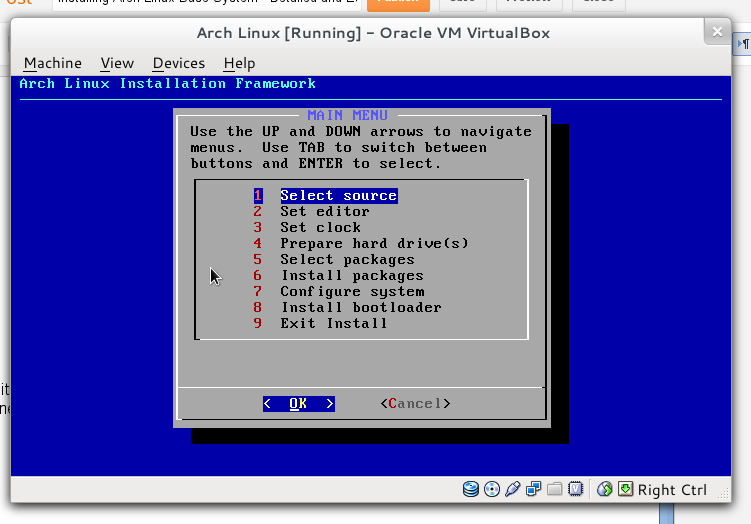The width and height of the screenshot is (751, 524).
Task: Click the virtualization features chip icon
Action: (576, 489)
